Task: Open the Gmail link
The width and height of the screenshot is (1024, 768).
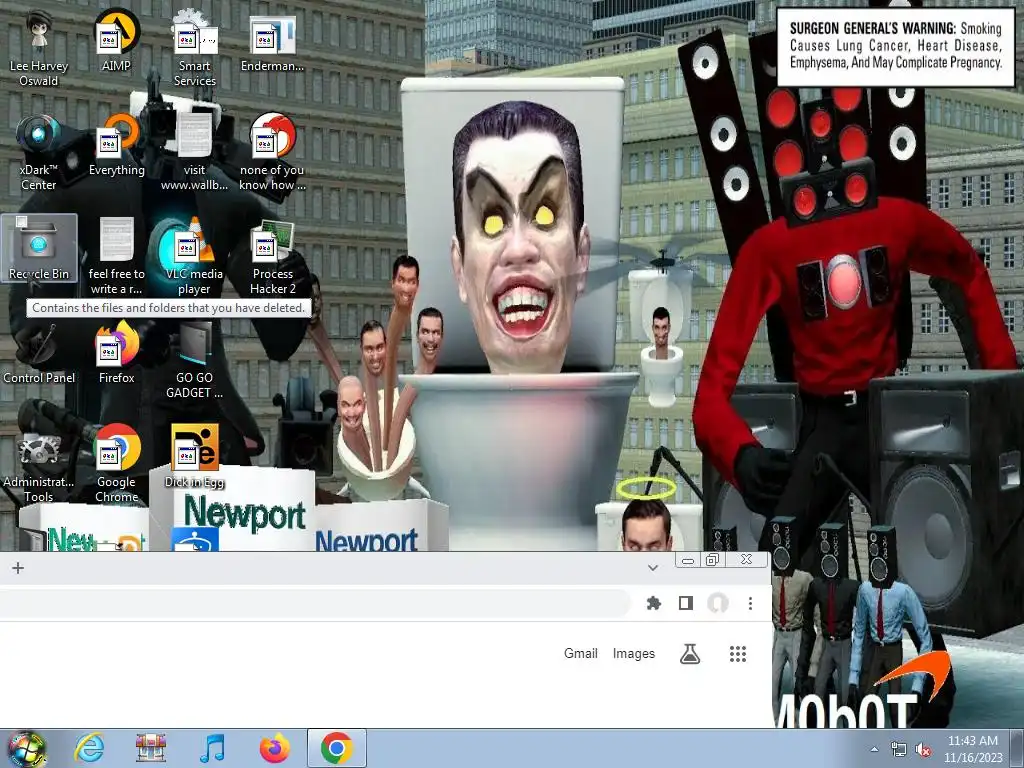Action: tap(581, 654)
